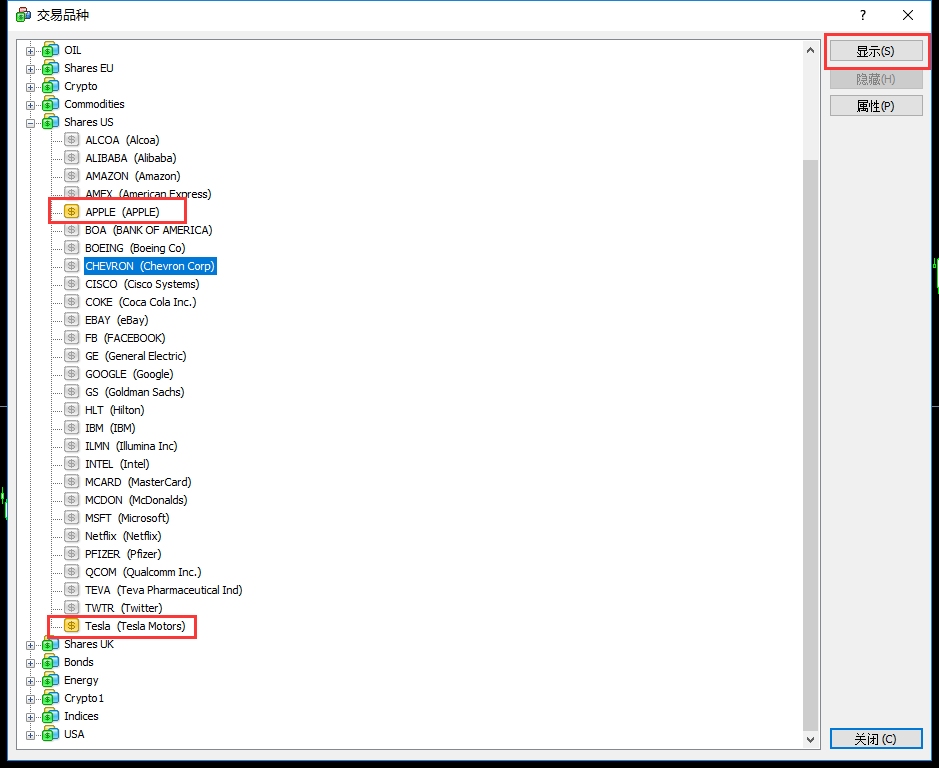Image resolution: width=939 pixels, height=768 pixels.
Task: Select the INTEL (Intel) symbol
Action: pos(117,464)
